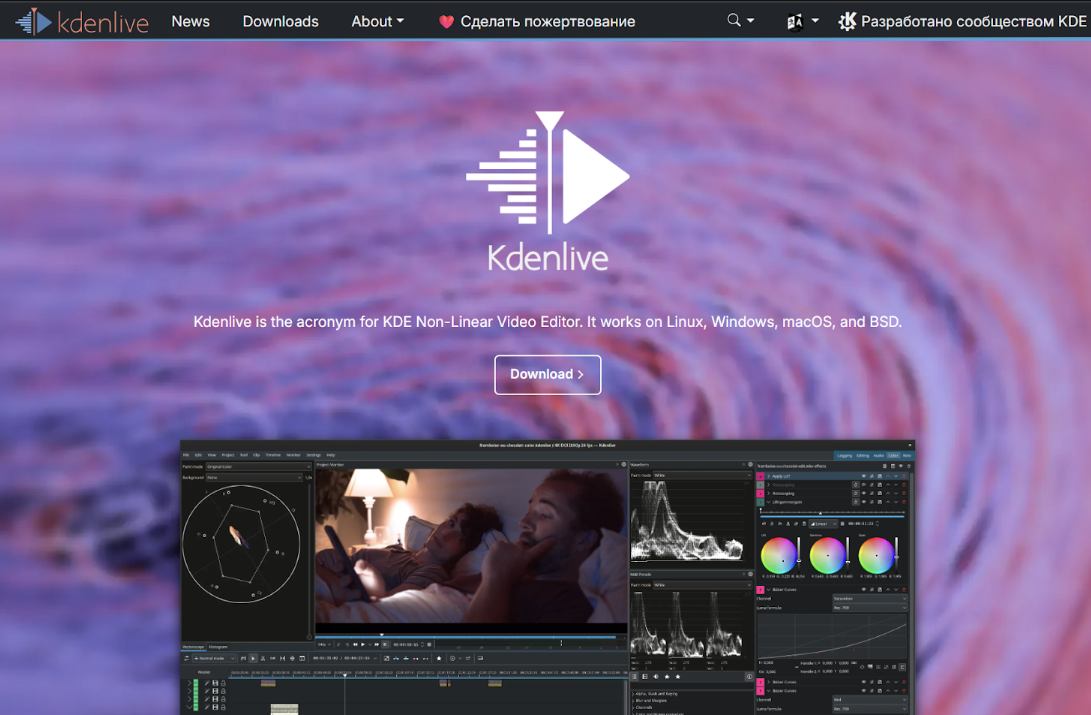Go to the Downloads page

click(x=280, y=22)
